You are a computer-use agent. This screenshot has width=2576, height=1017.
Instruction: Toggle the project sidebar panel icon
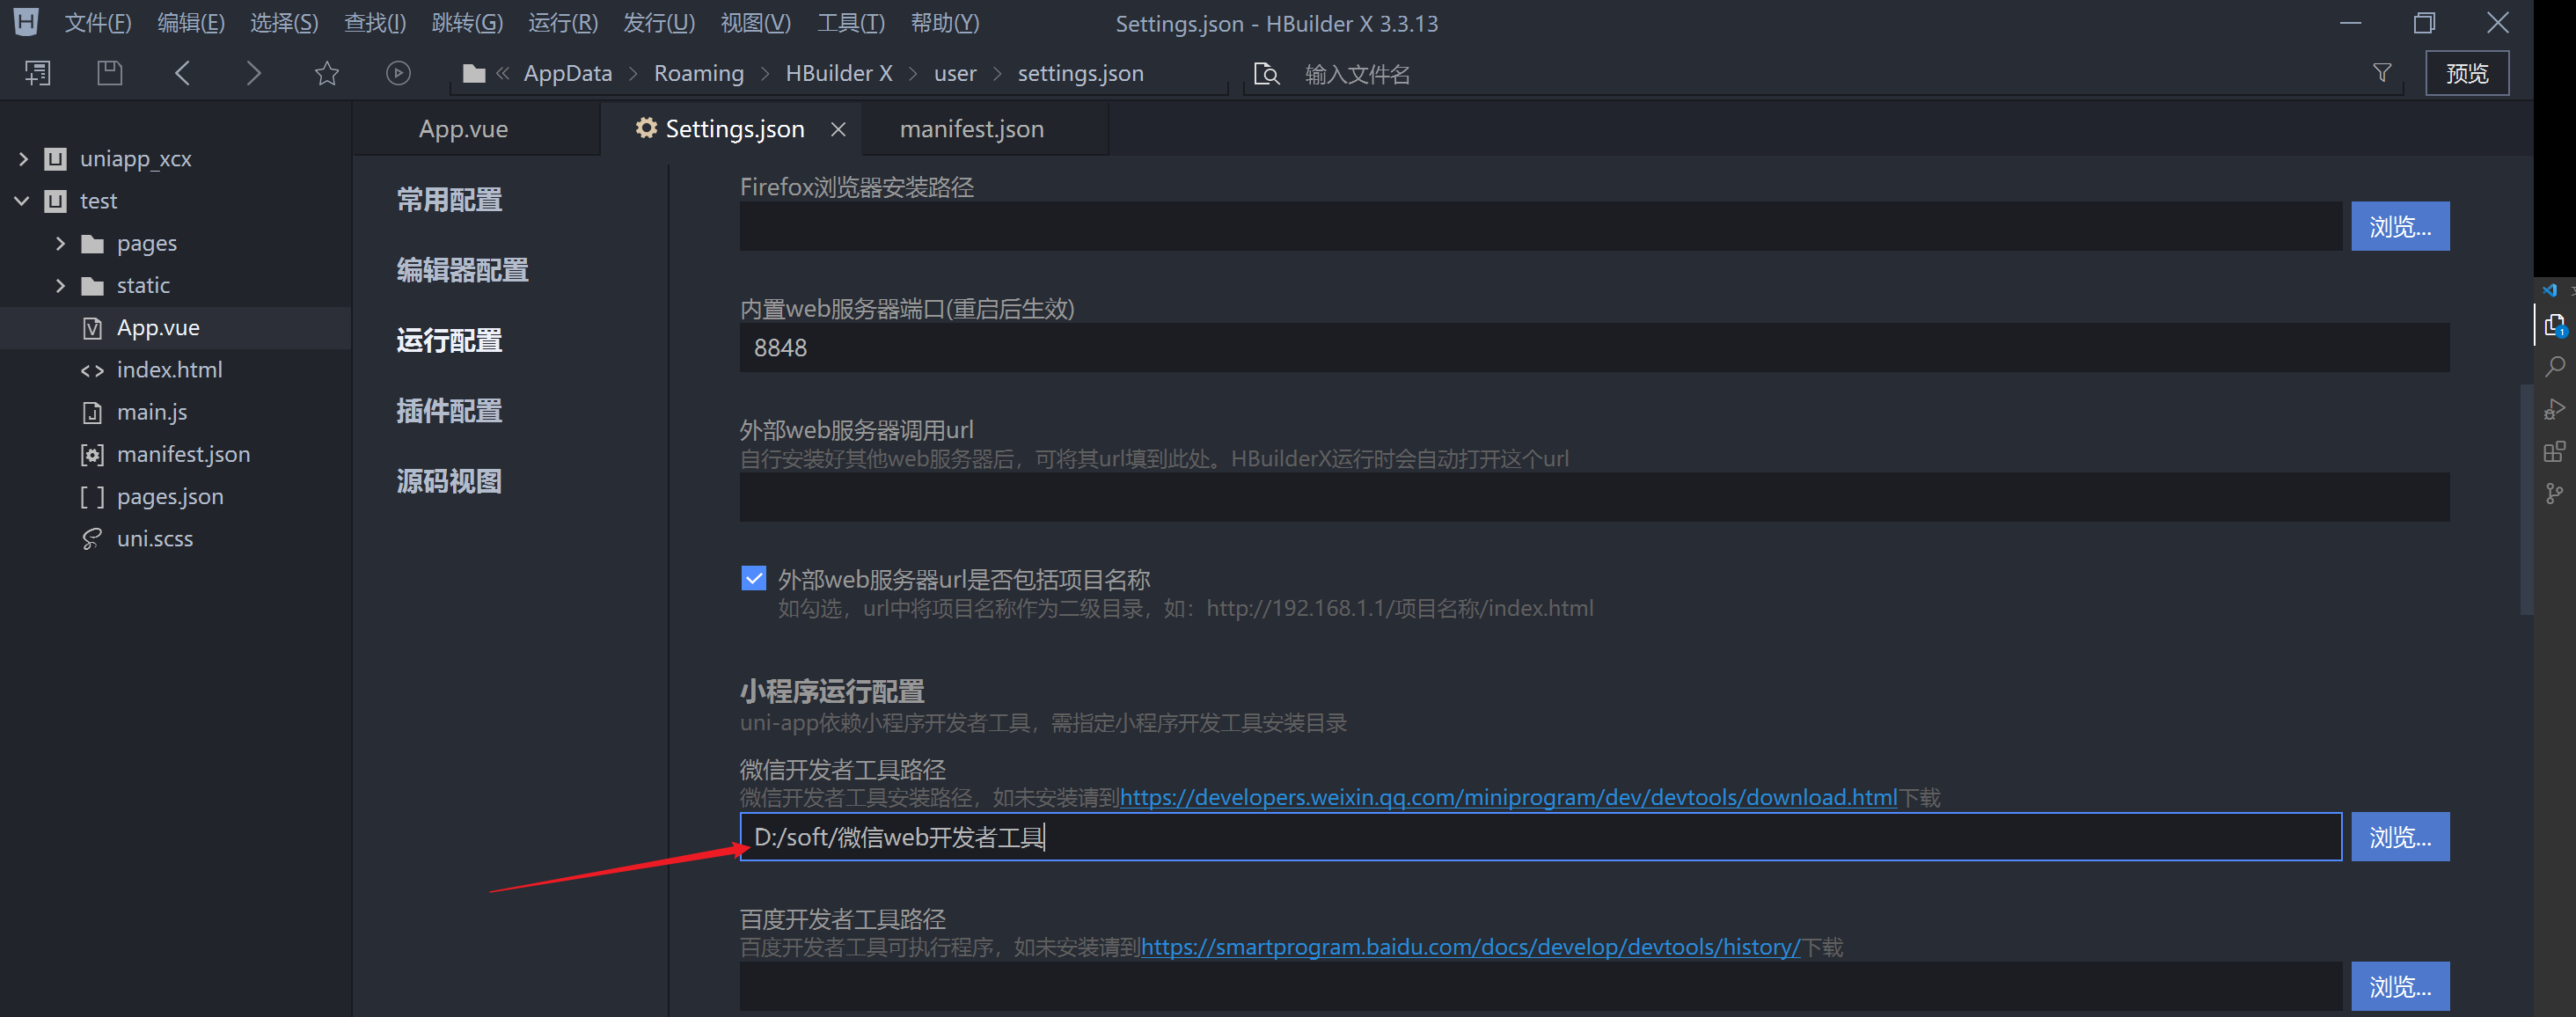[x=38, y=73]
